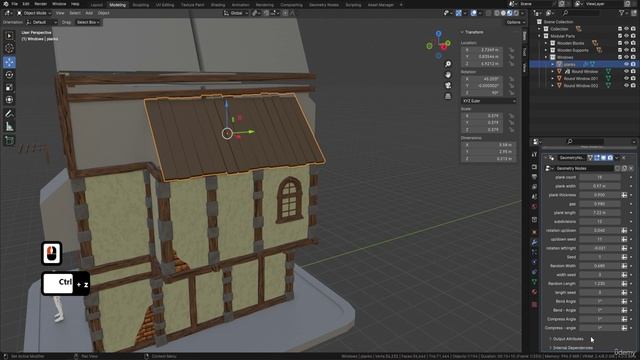
Task: Select the Cursor tool
Action: tap(9, 49)
